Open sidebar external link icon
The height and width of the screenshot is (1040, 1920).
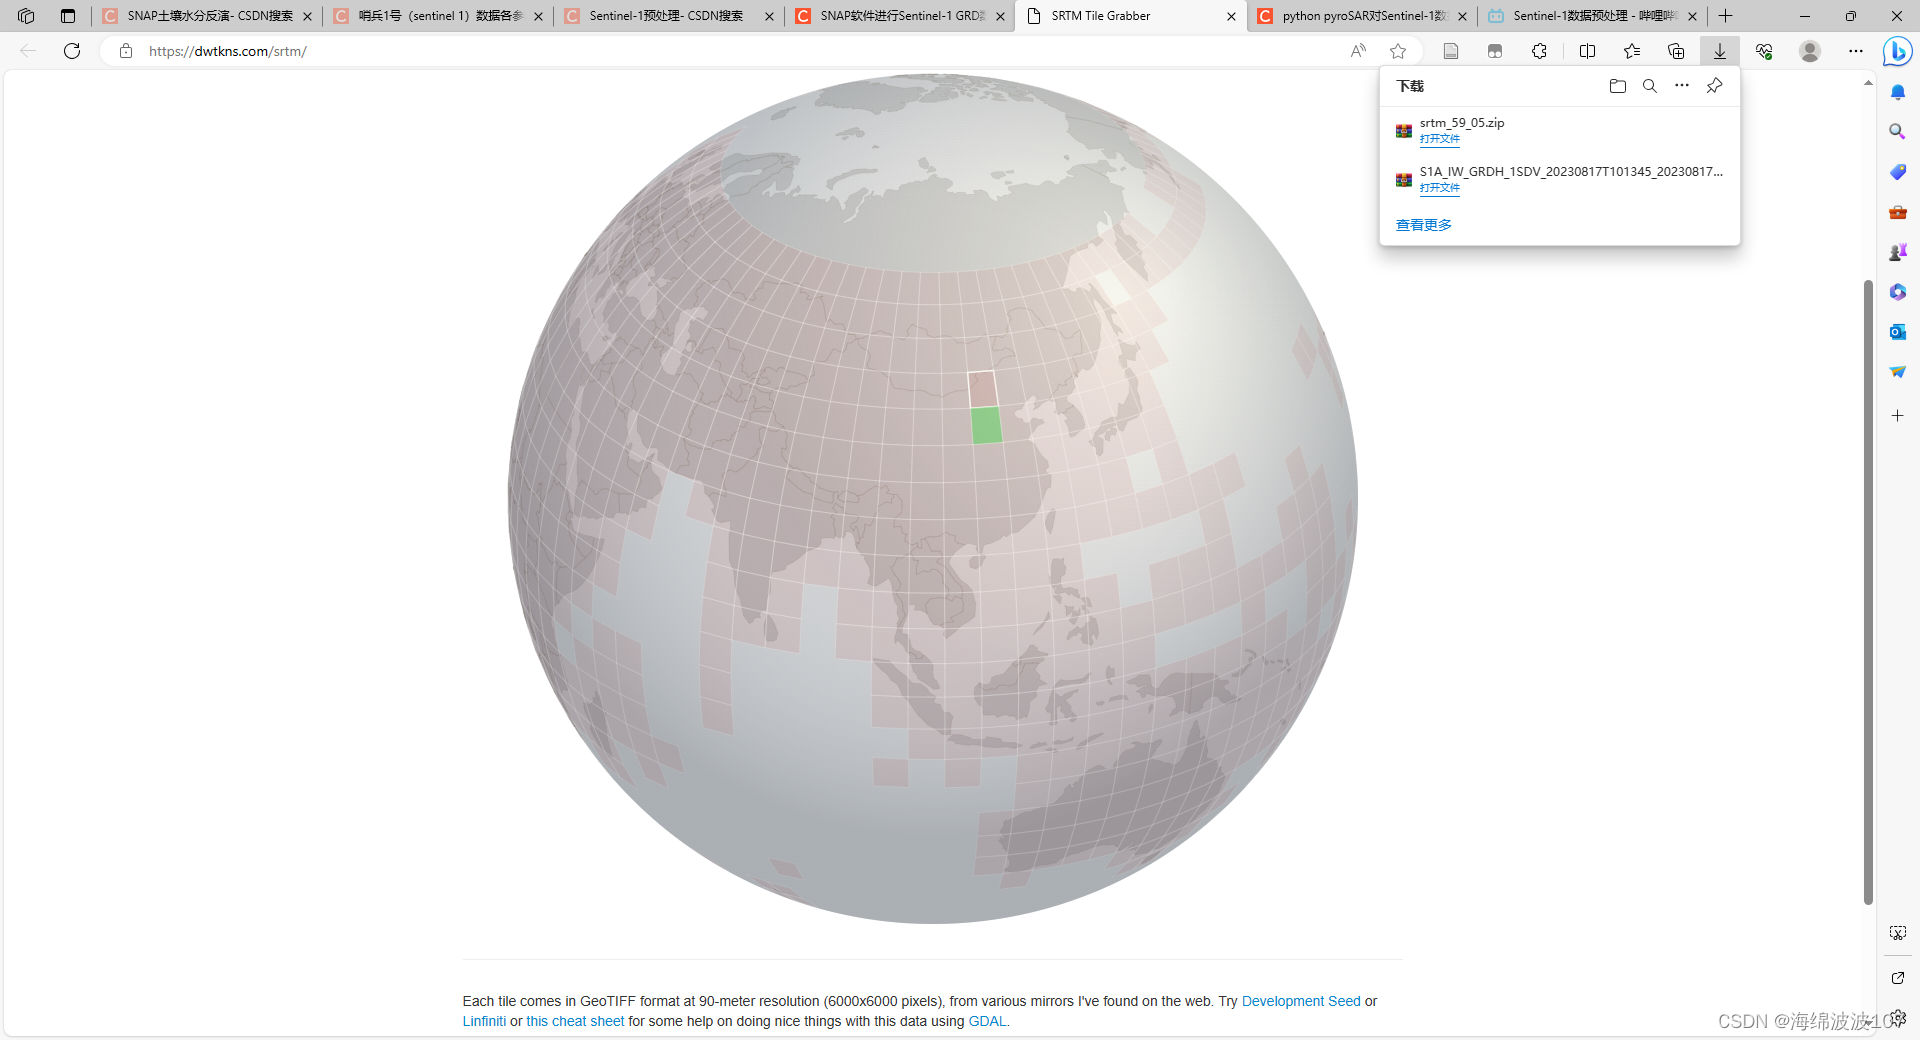pos(1898,978)
